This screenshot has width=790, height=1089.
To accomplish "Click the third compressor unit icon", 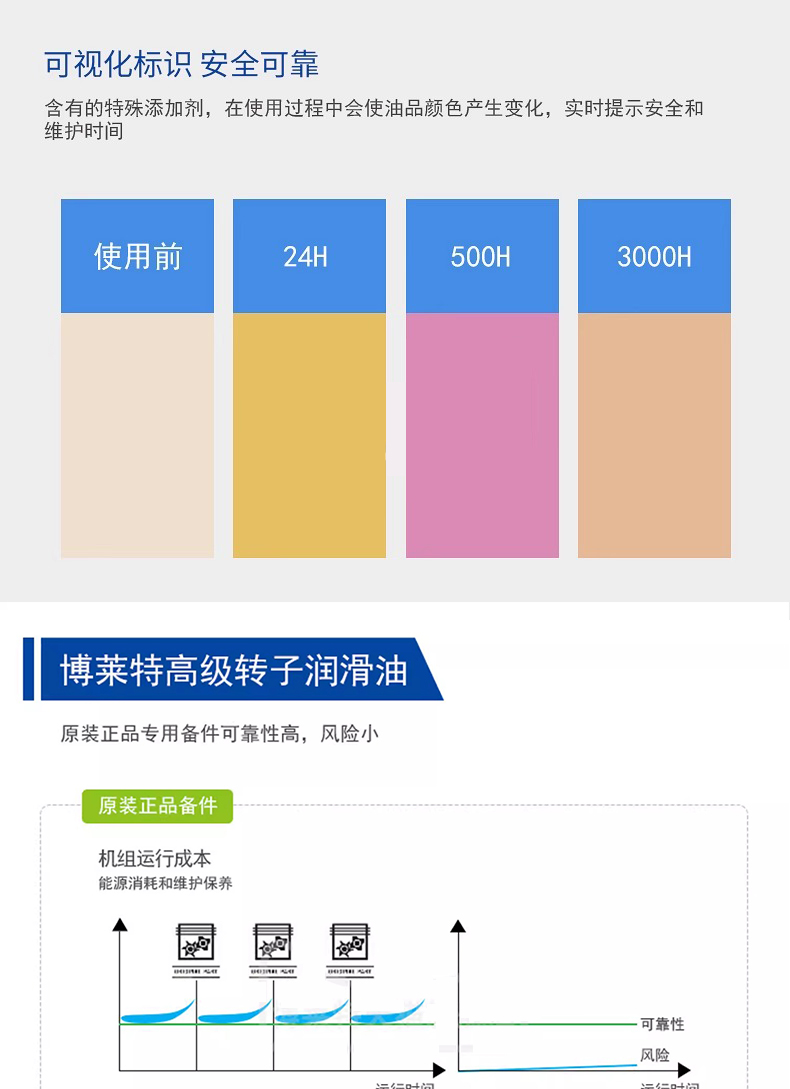I will [x=350, y=942].
